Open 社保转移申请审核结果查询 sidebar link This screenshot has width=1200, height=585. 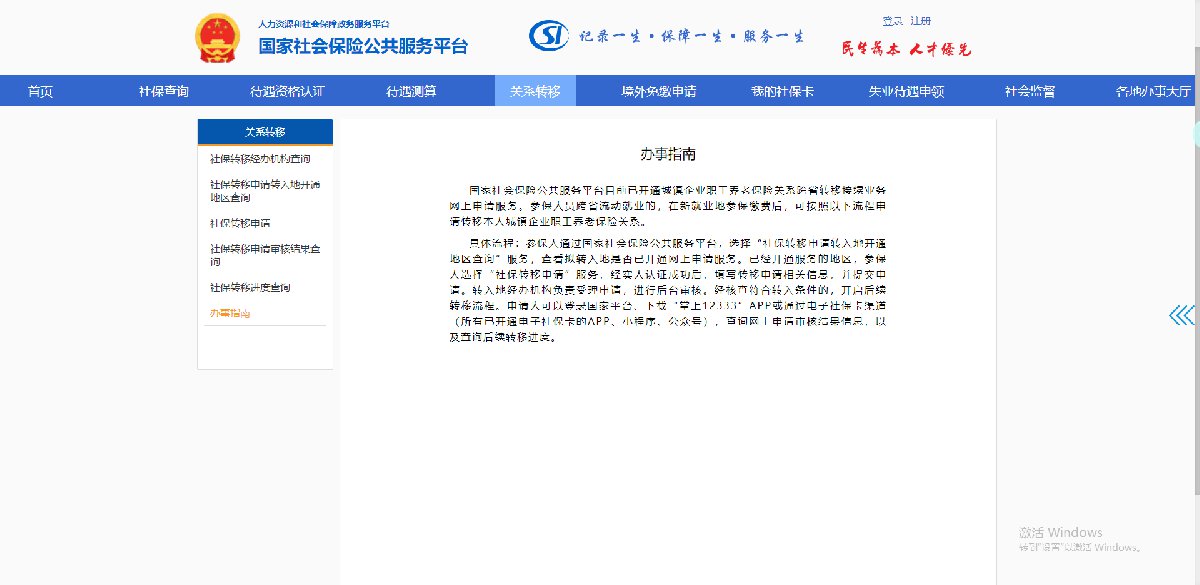tap(264, 255)
